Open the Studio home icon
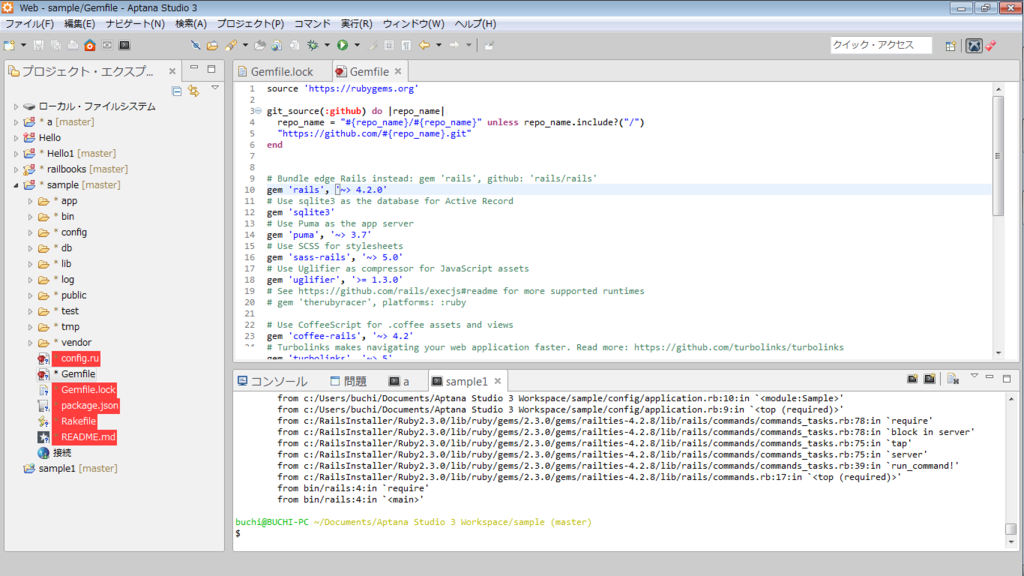The height and width of the screenshot is (576, 1024). (x=89, y=45)
